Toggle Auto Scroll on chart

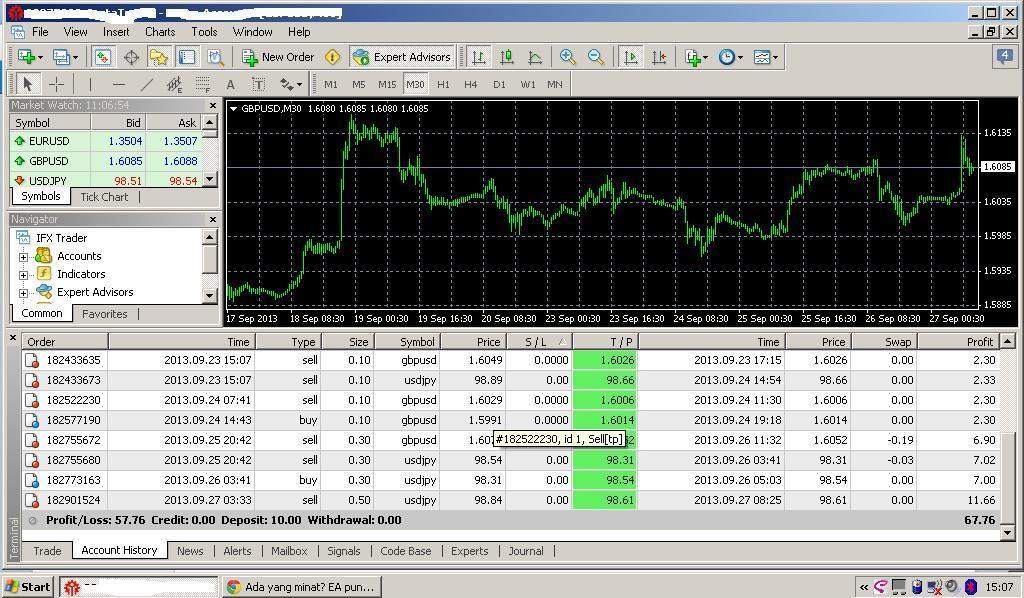point(631,57)
